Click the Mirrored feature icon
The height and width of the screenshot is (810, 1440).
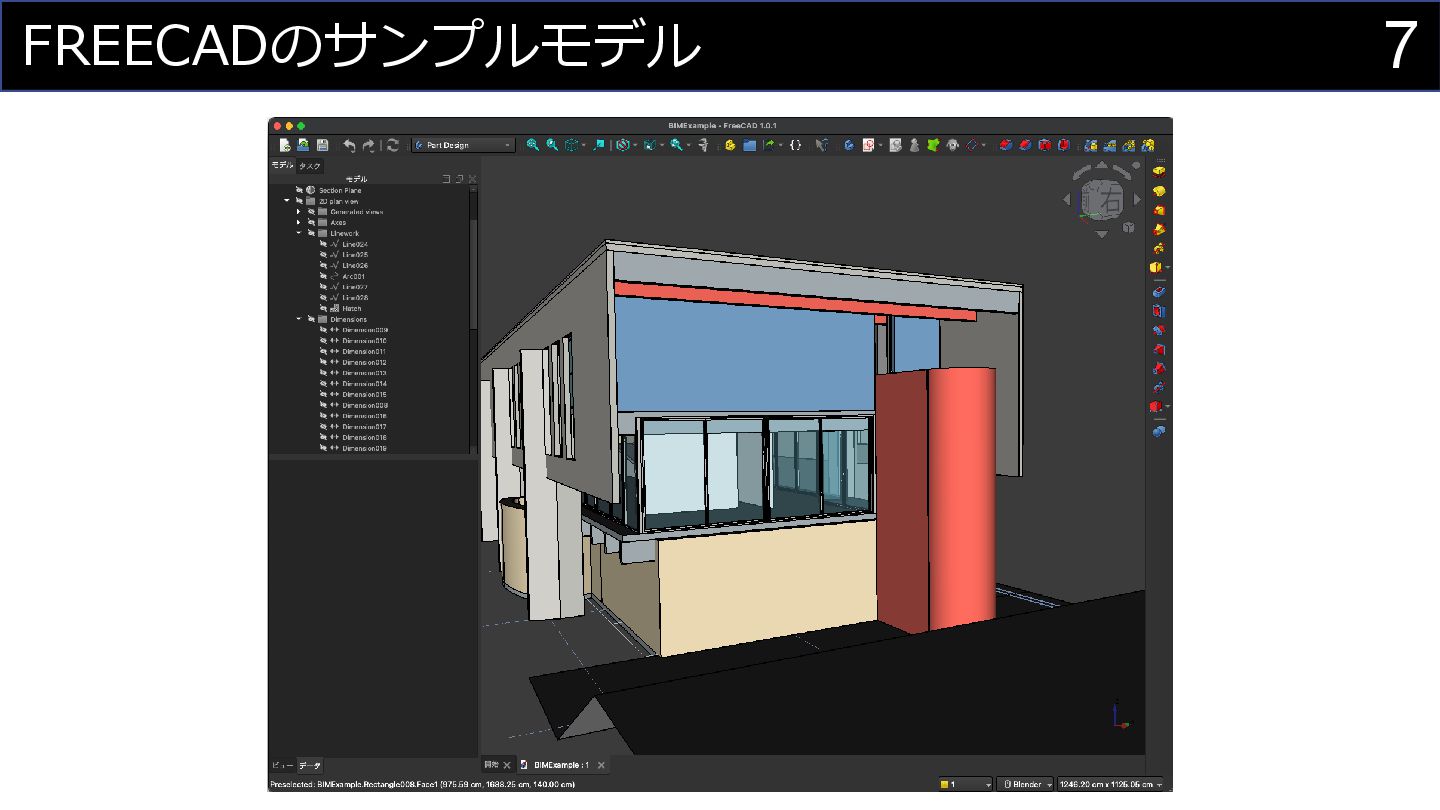pyautogui.click(x=1090, y=145)
